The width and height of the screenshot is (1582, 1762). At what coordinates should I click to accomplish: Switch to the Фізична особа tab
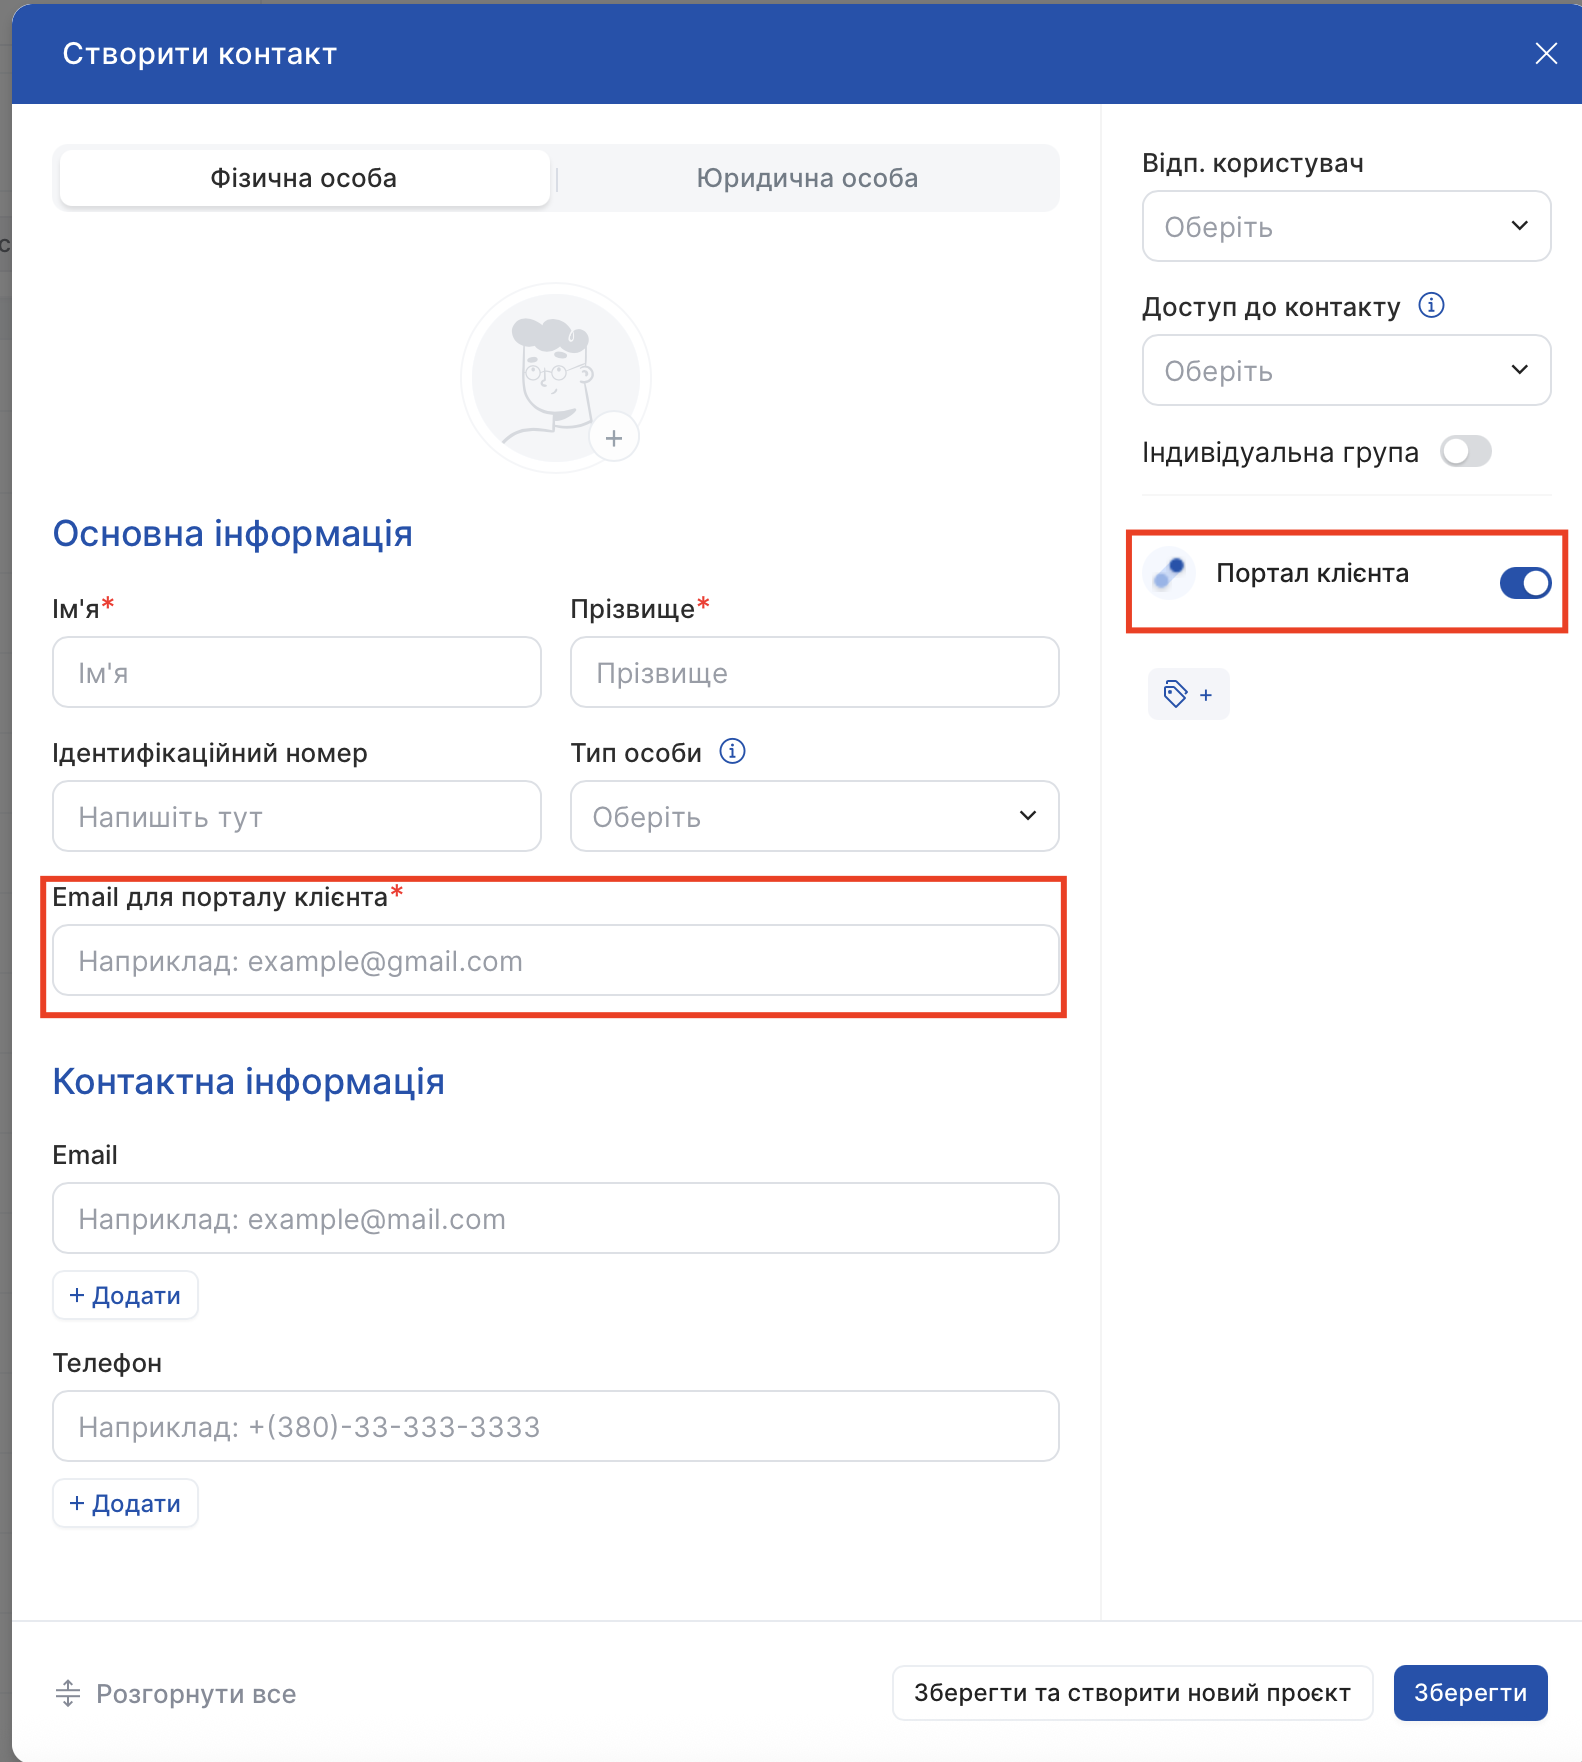click(x=304, y=178)
